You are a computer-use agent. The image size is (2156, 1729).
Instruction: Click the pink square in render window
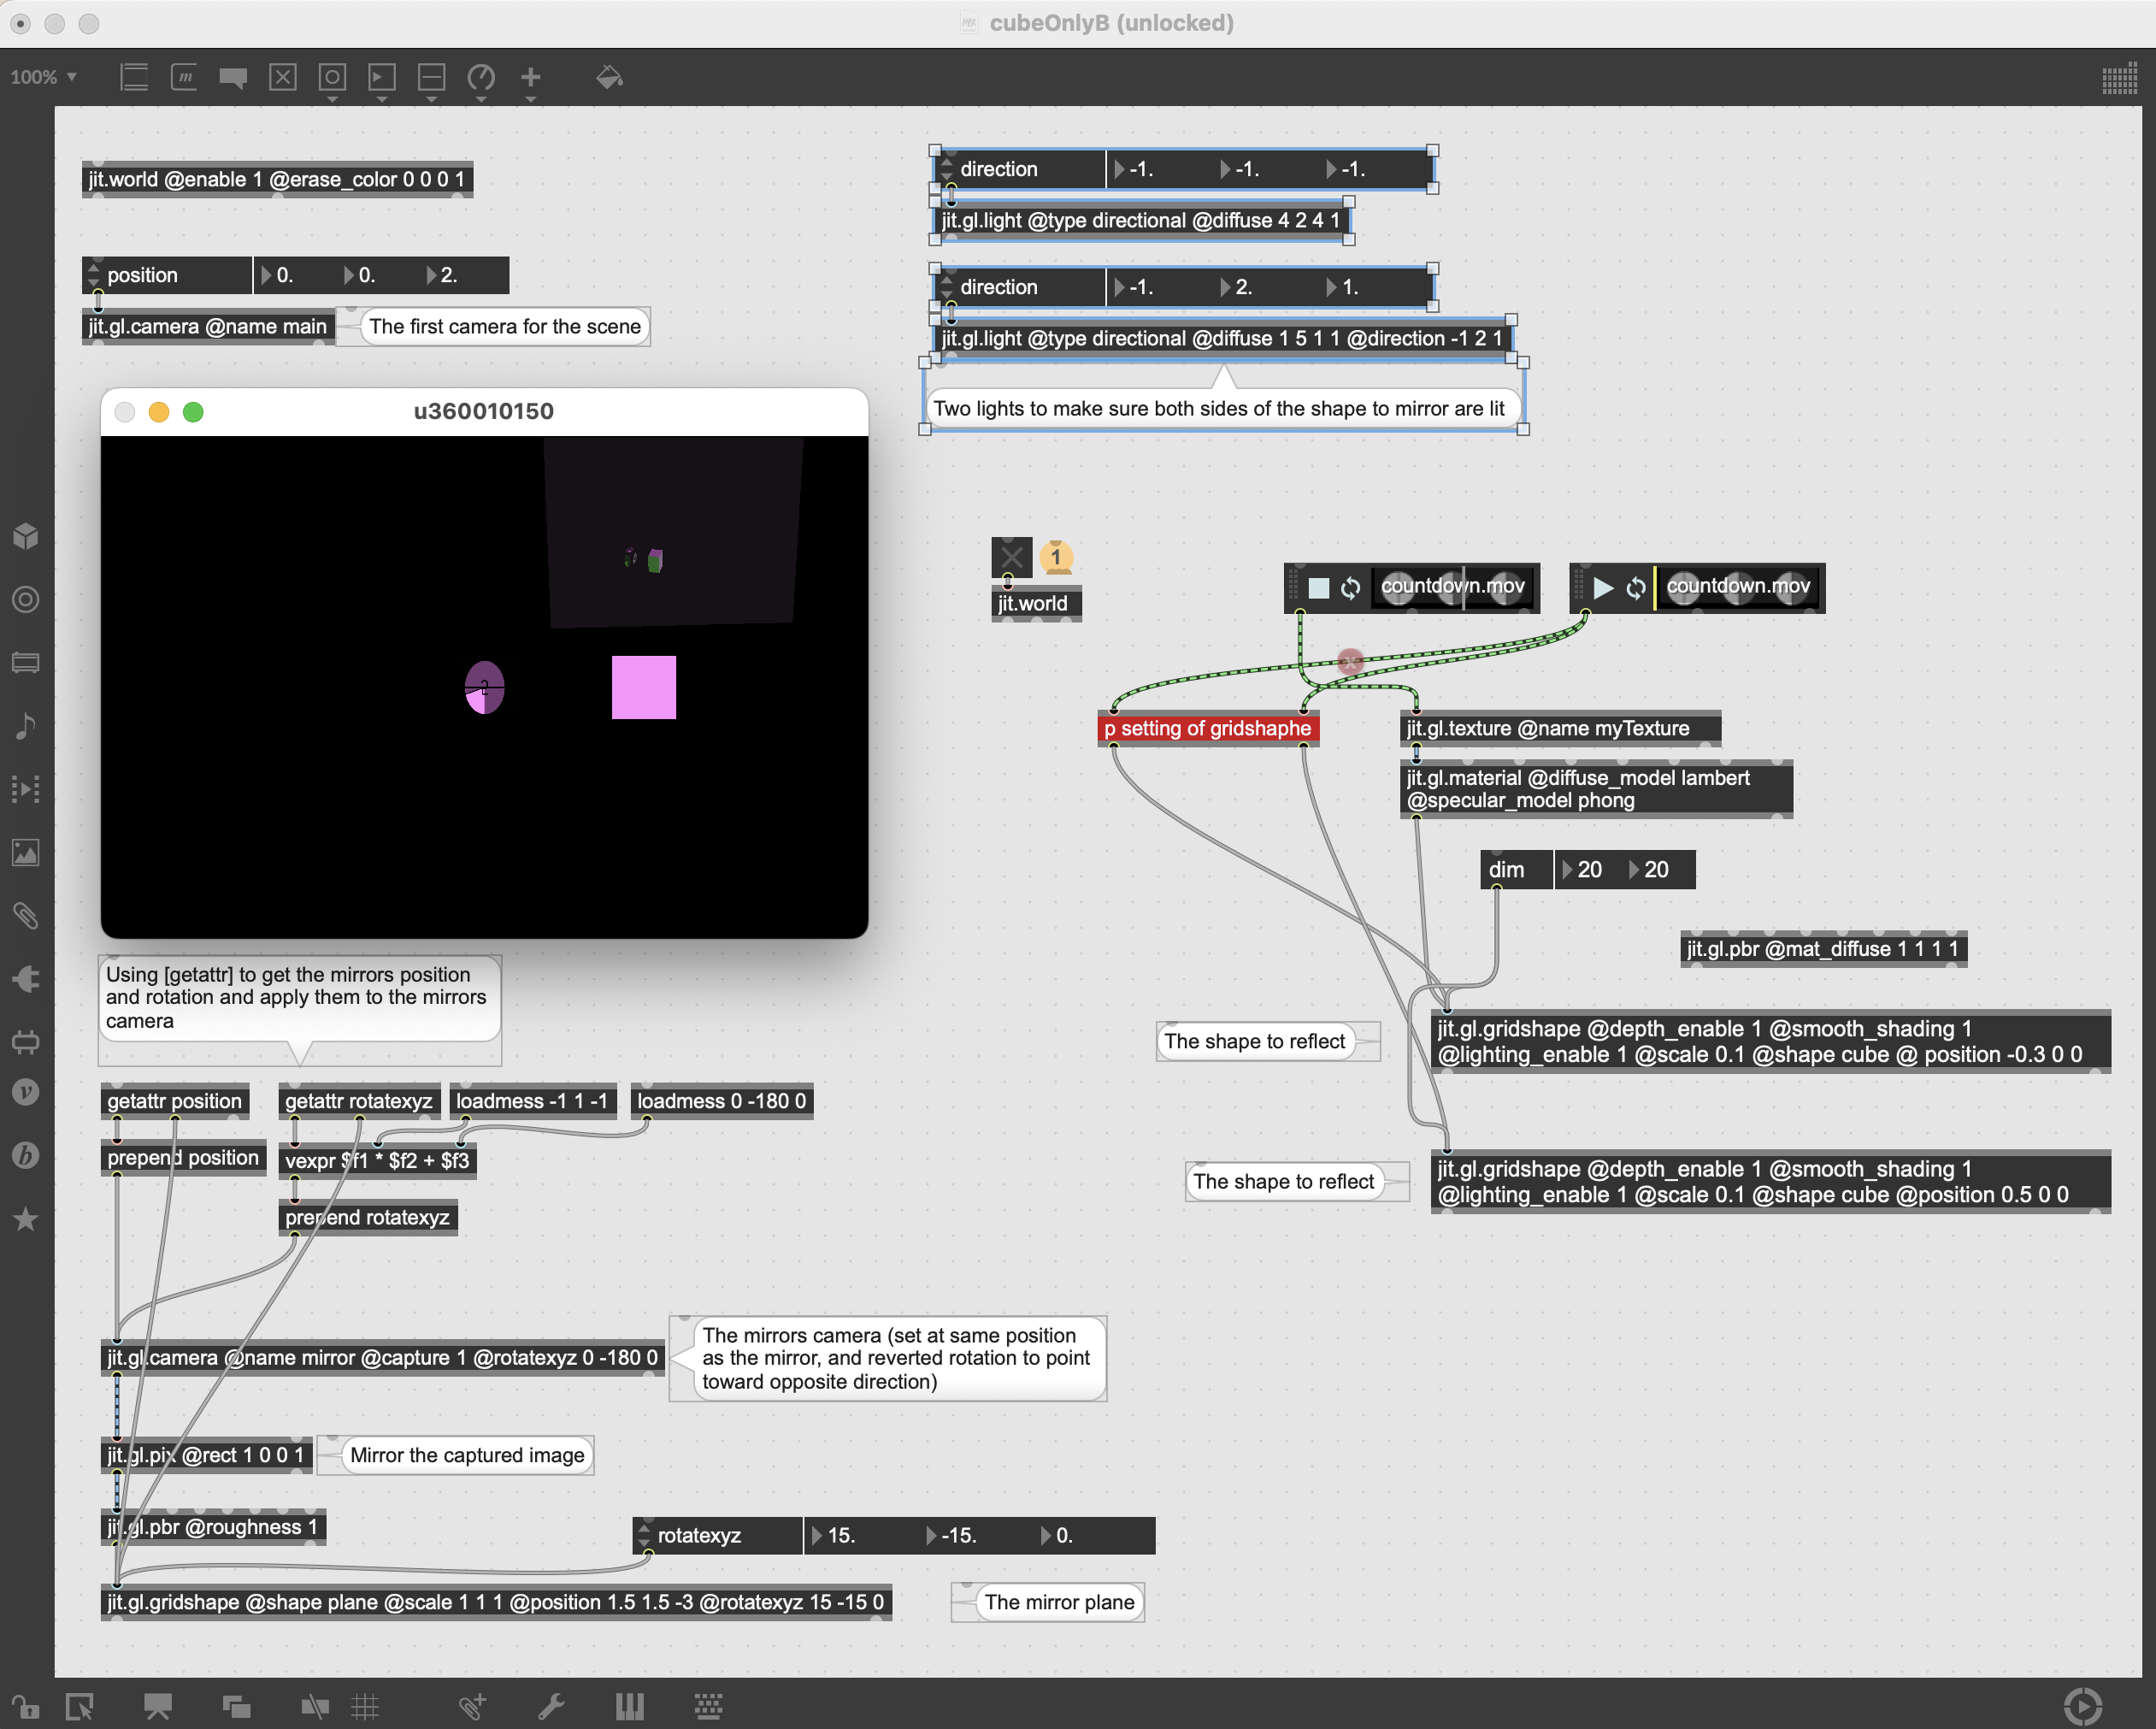pos(643,687)
